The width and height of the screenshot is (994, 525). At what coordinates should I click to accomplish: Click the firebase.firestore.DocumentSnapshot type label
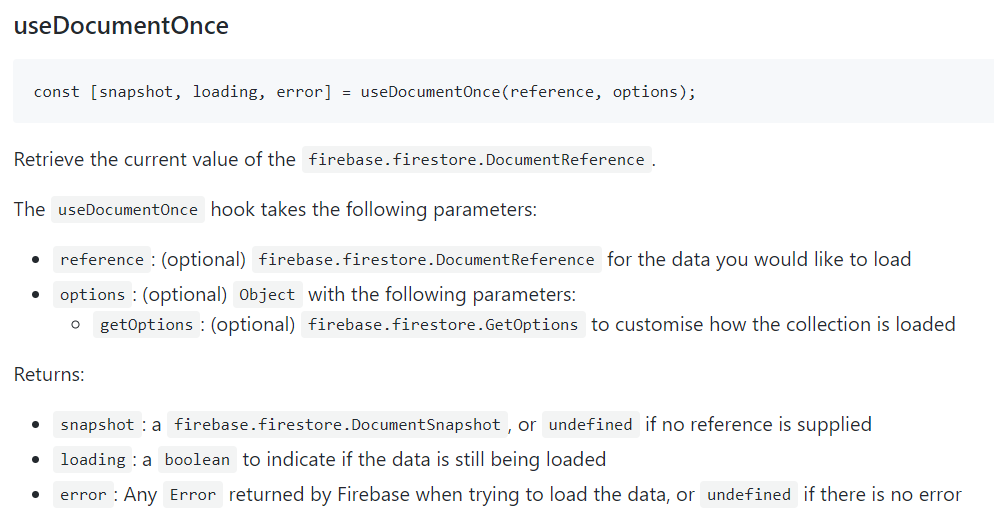[337, 425]
